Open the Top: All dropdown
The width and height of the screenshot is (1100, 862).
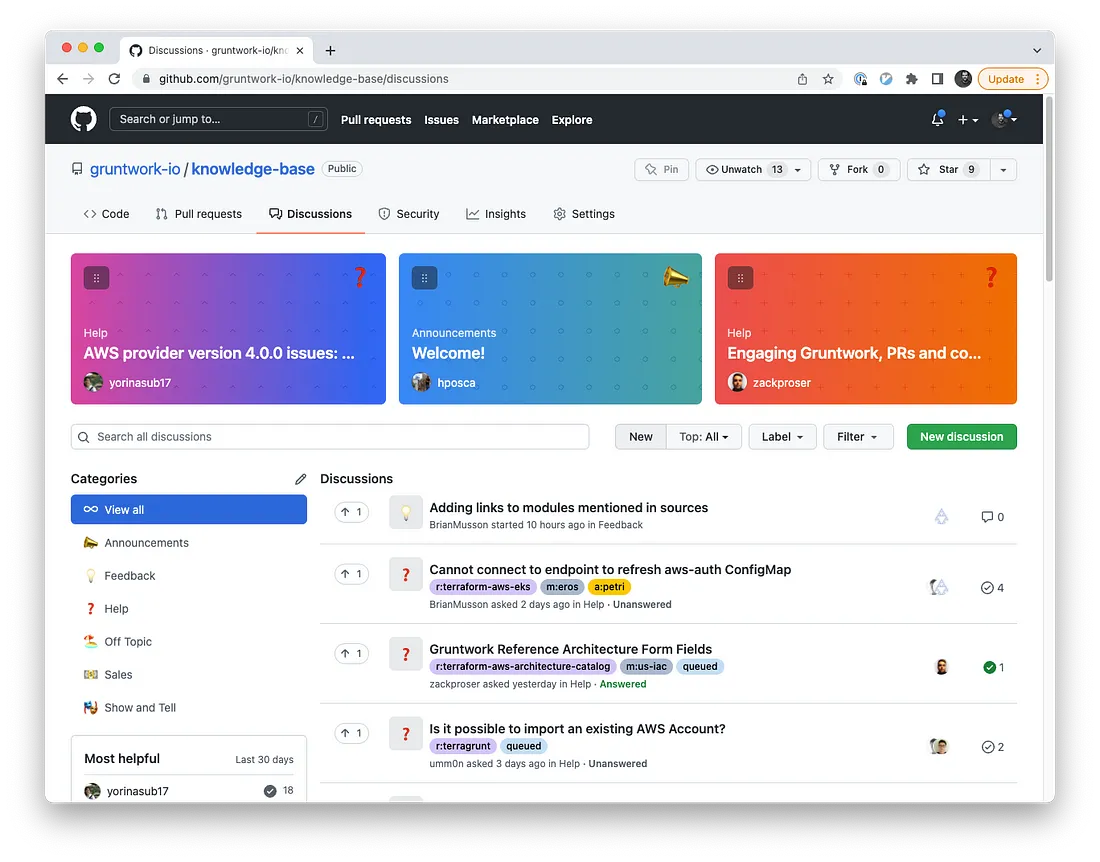(704, 436)
